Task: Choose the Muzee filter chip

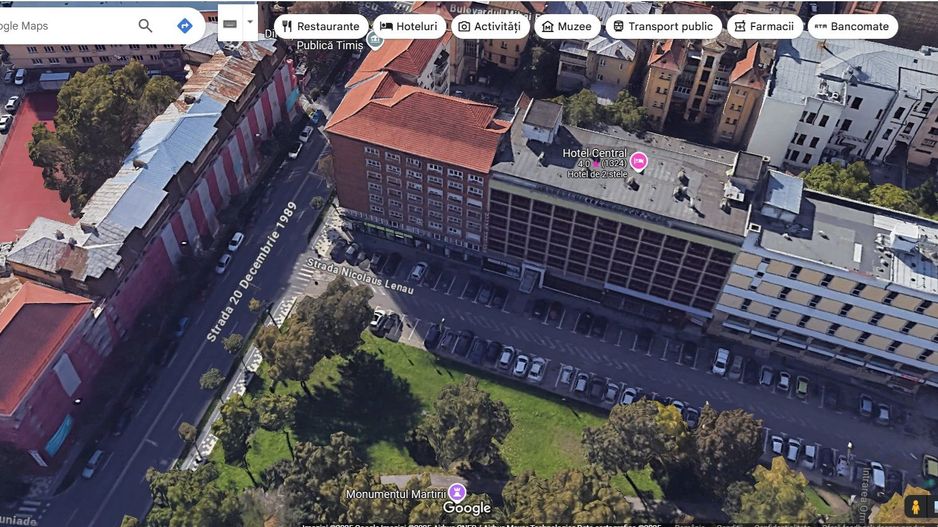Action: coord(567,26)
